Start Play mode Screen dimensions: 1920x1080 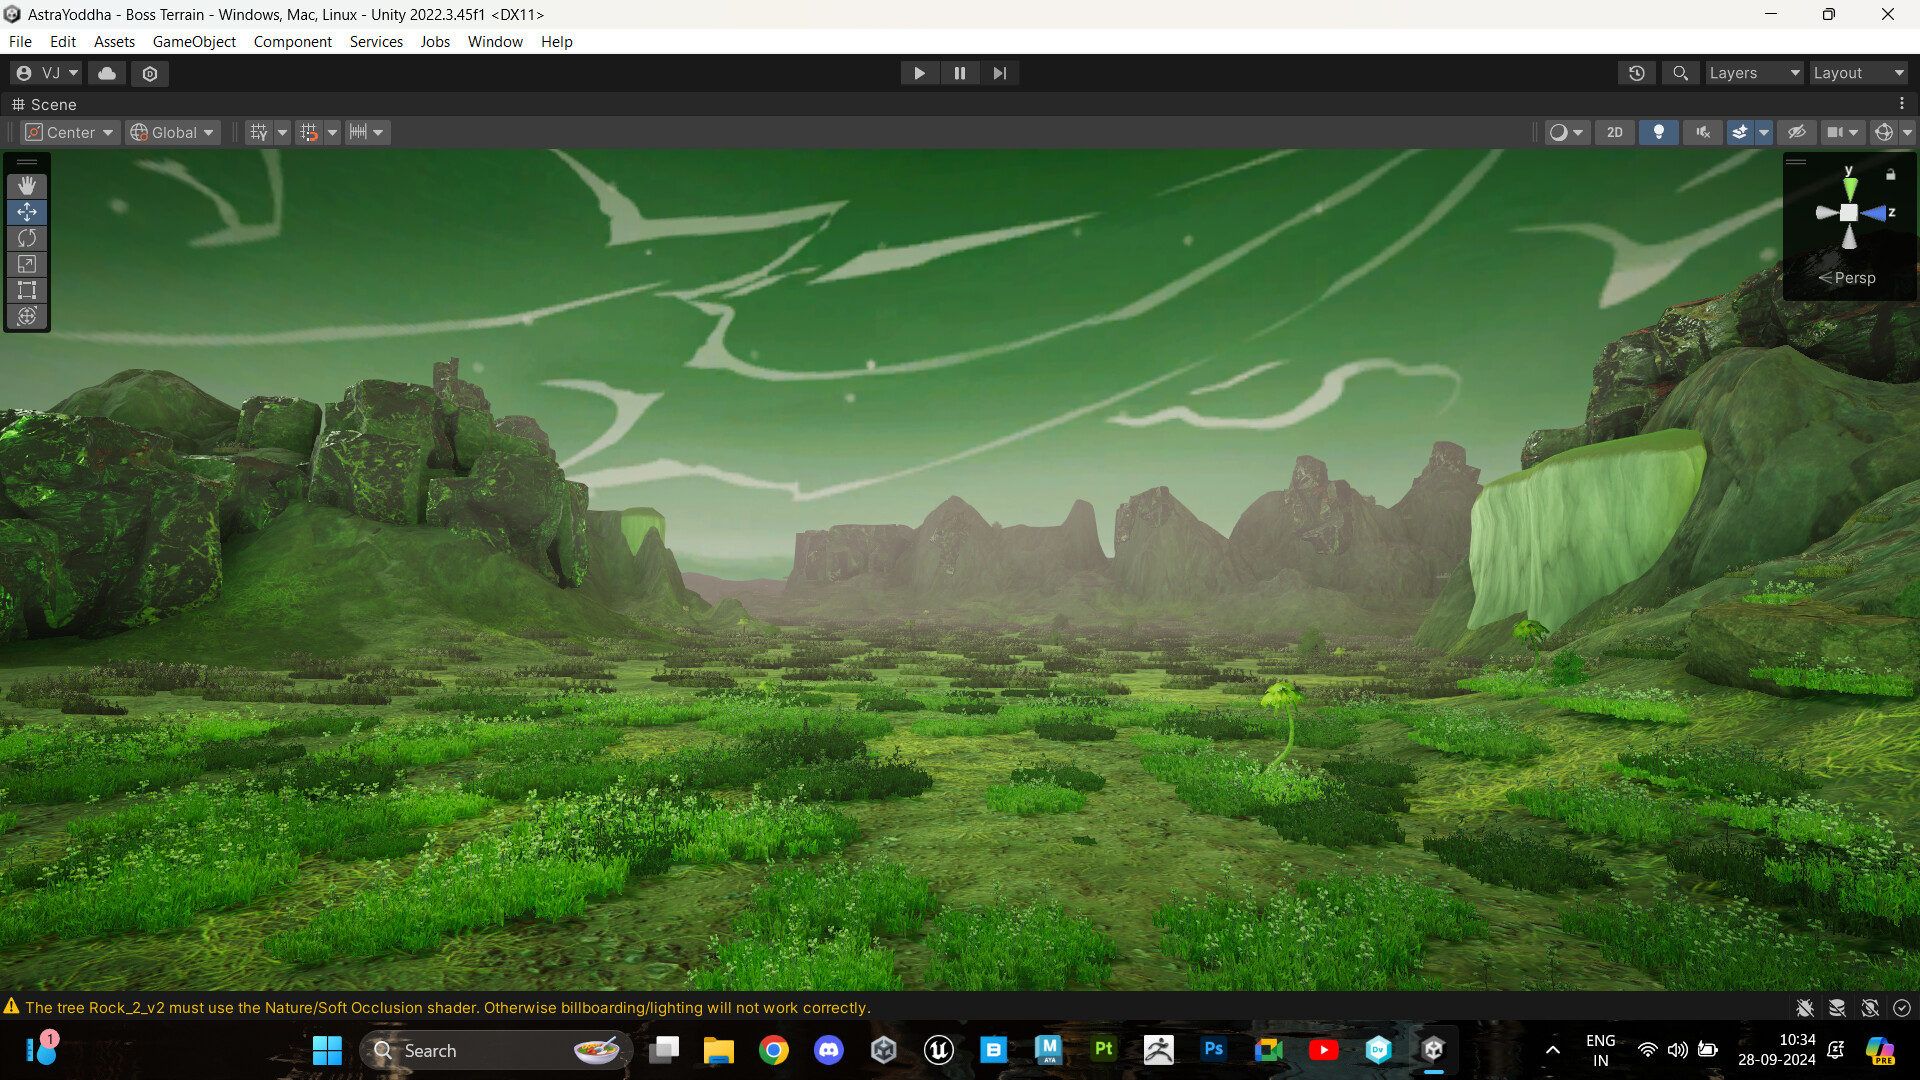919,73
